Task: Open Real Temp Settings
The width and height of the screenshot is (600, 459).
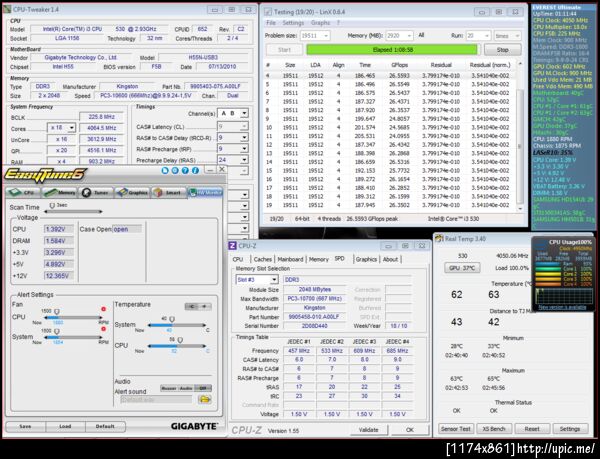Action: [570, 429]
